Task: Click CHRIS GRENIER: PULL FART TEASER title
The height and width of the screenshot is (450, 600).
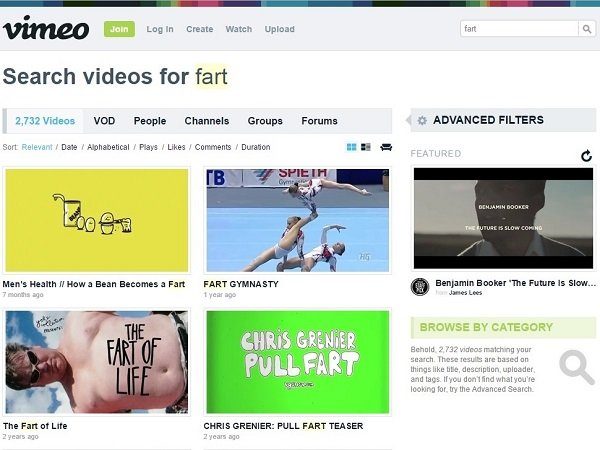Action: pos(283,426)
